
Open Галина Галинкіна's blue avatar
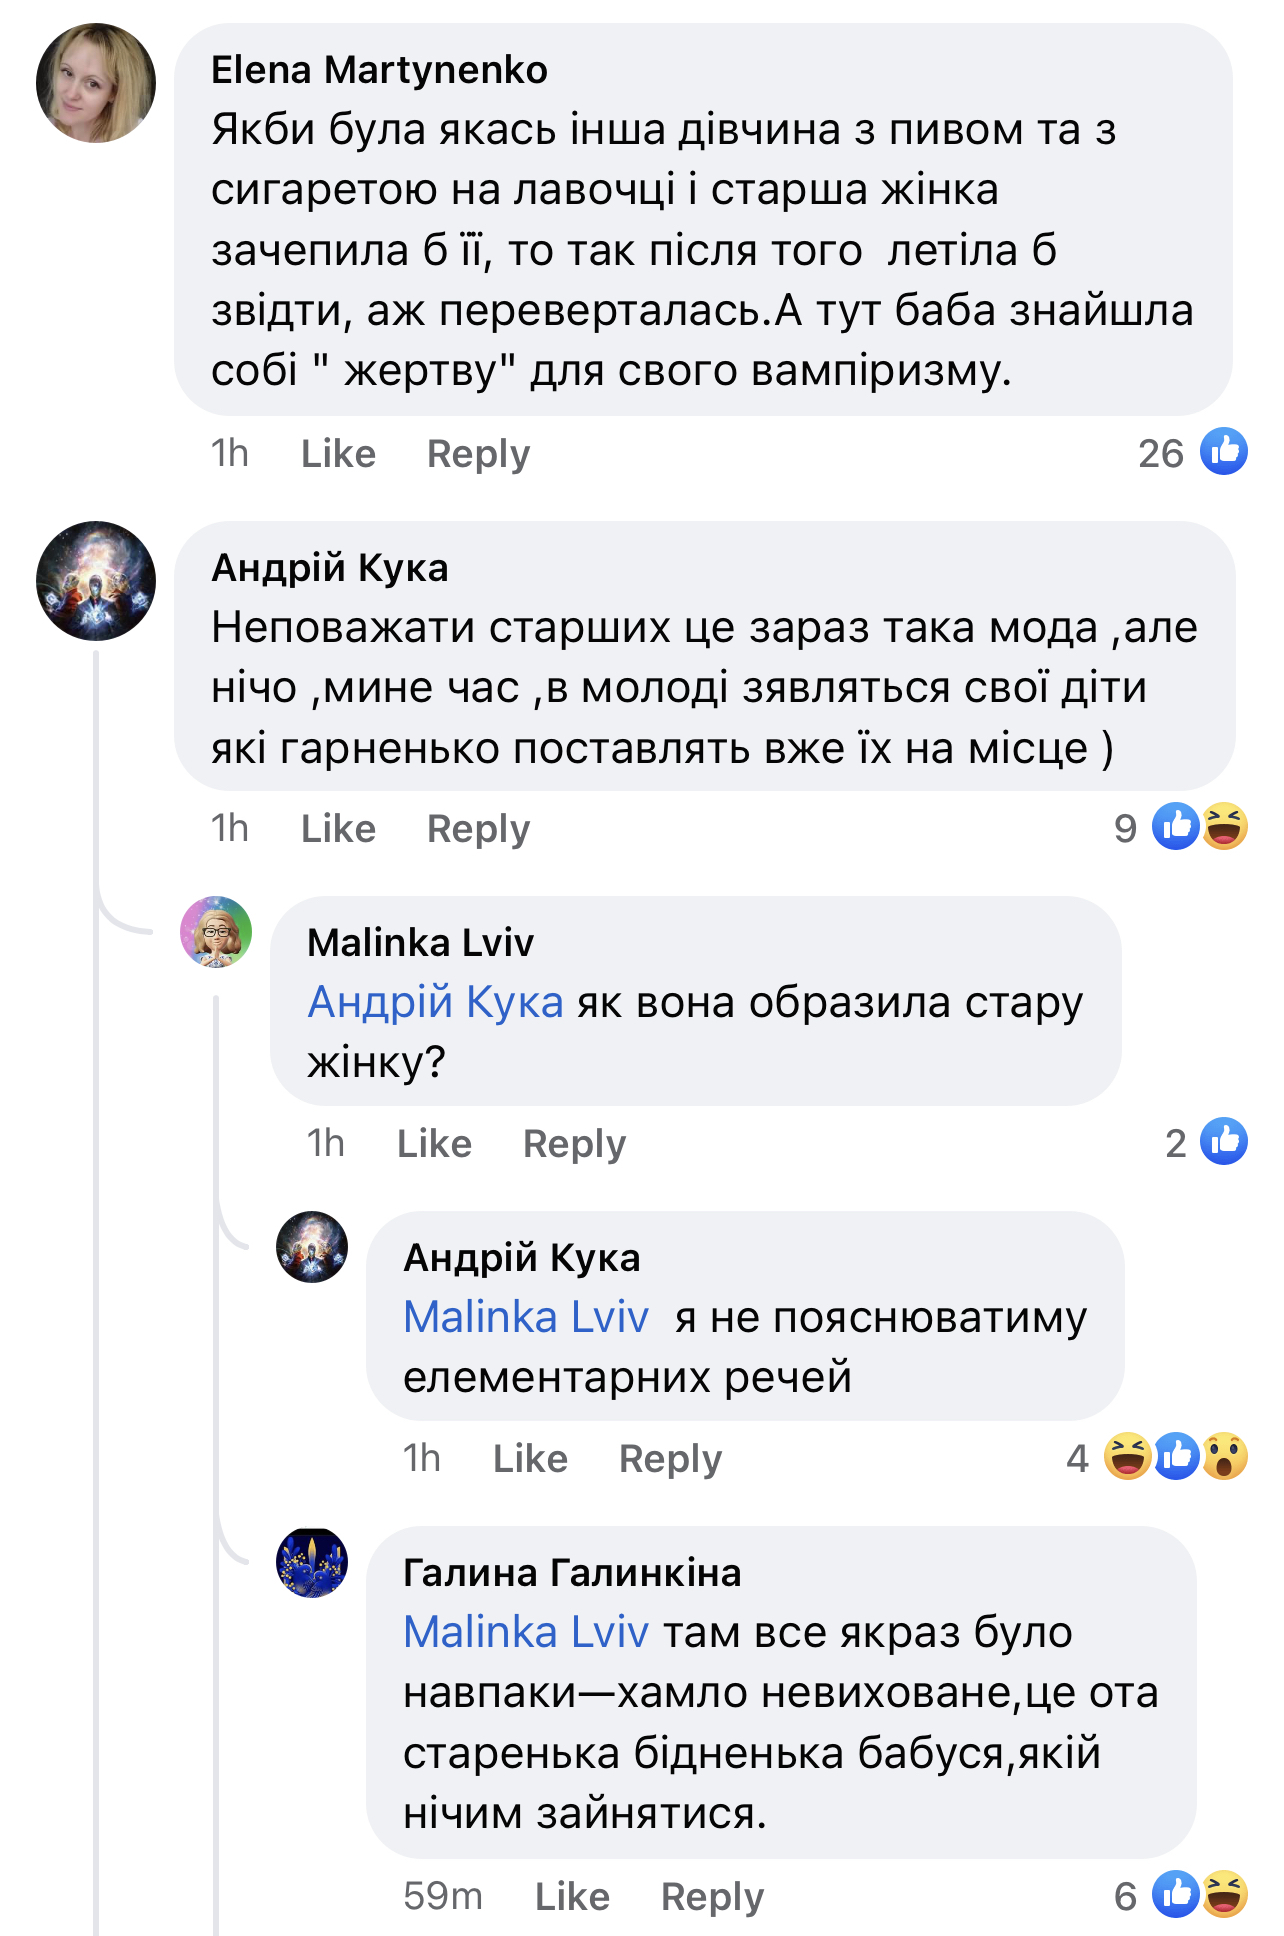point(312,1563)
